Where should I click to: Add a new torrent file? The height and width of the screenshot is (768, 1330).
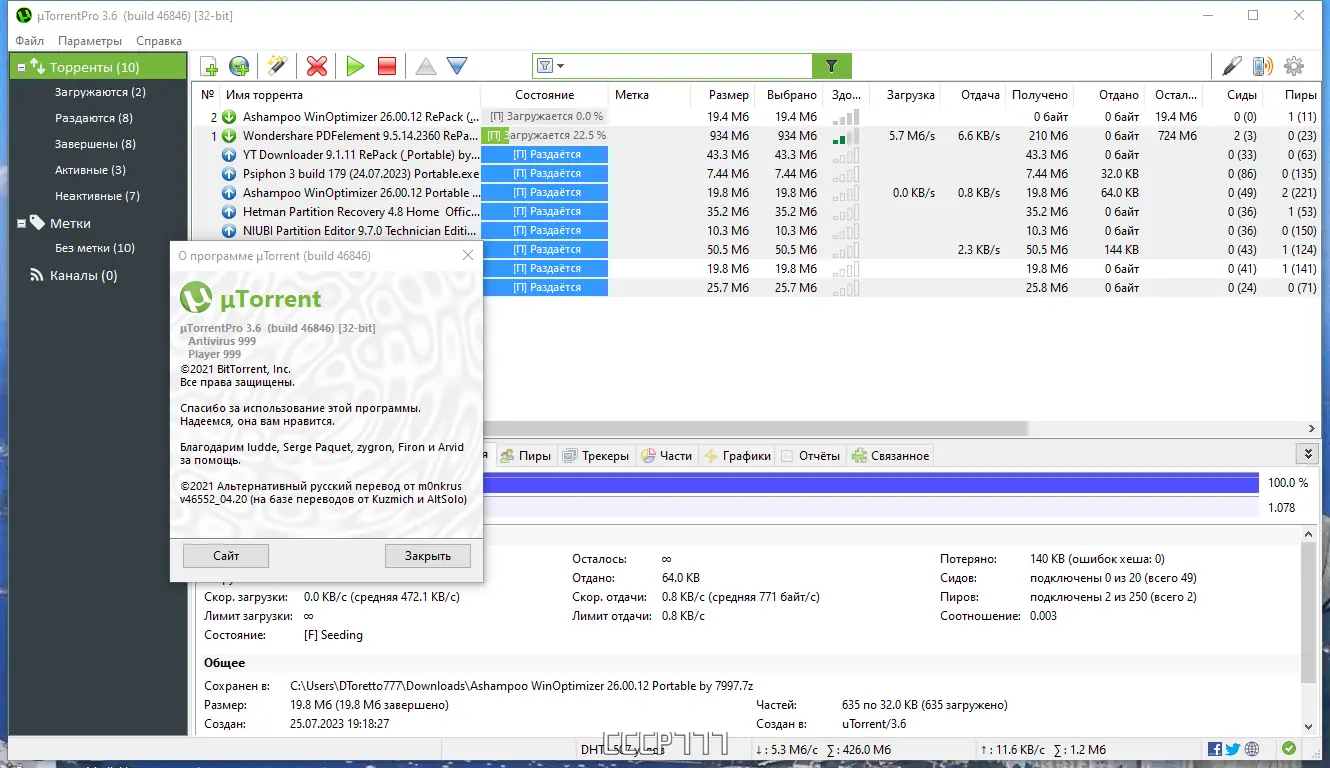tap(209, 65)
